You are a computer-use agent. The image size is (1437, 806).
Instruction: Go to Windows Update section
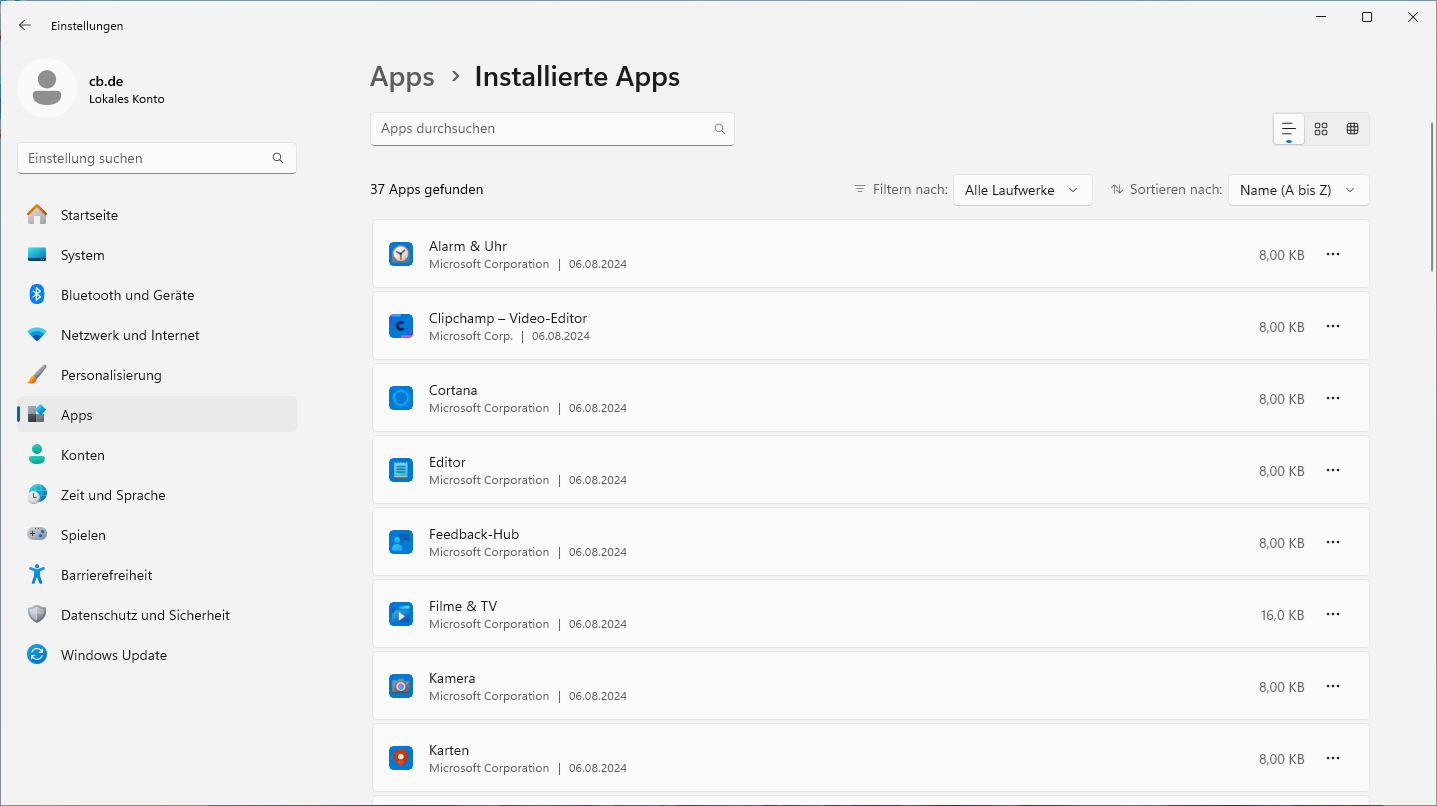(x=113, y=655)
